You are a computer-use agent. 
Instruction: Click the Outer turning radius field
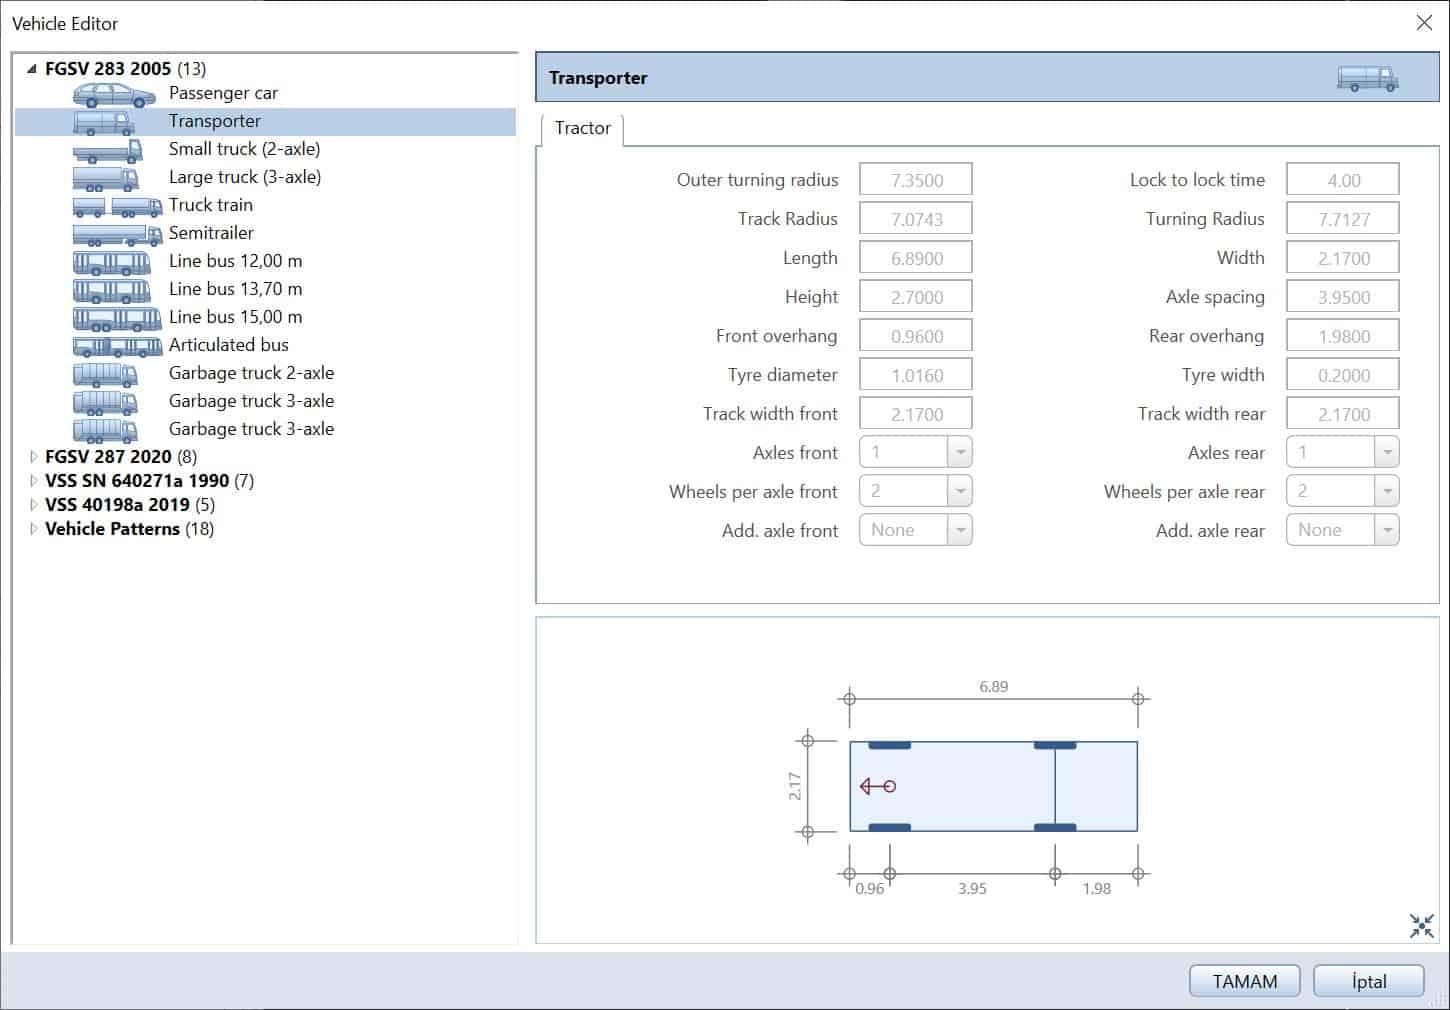pyautogui.click(x=915, y=180)
